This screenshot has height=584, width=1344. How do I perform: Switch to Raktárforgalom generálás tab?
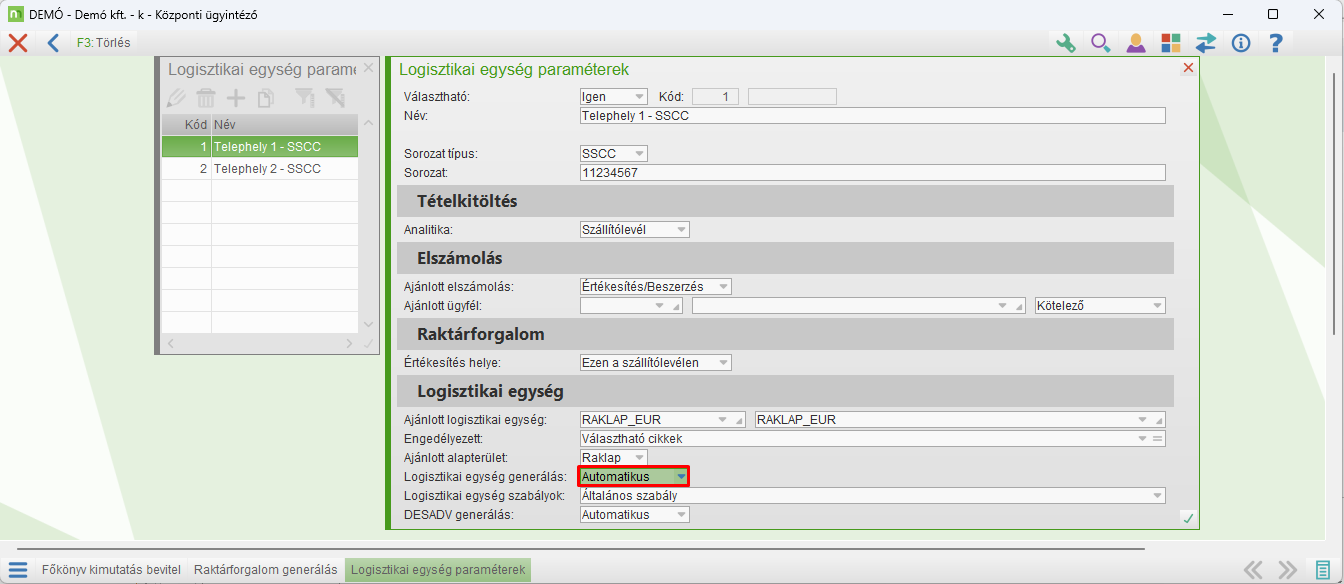tap(266, 570)
